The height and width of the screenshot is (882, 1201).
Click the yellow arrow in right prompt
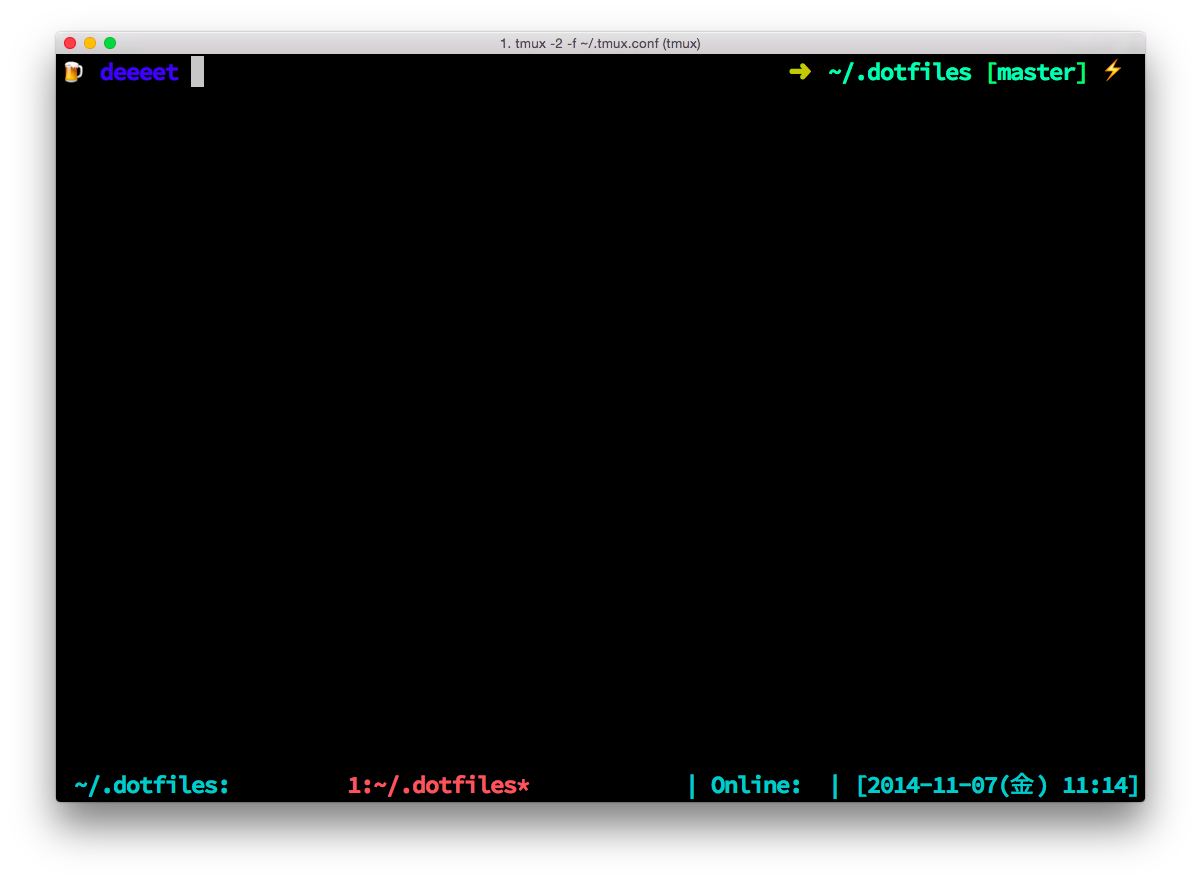point(799,72)
